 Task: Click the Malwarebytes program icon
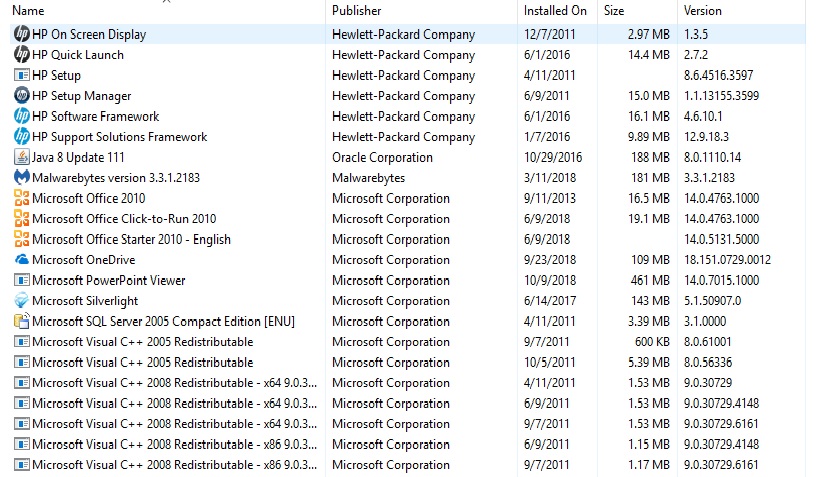click(22, 178)
